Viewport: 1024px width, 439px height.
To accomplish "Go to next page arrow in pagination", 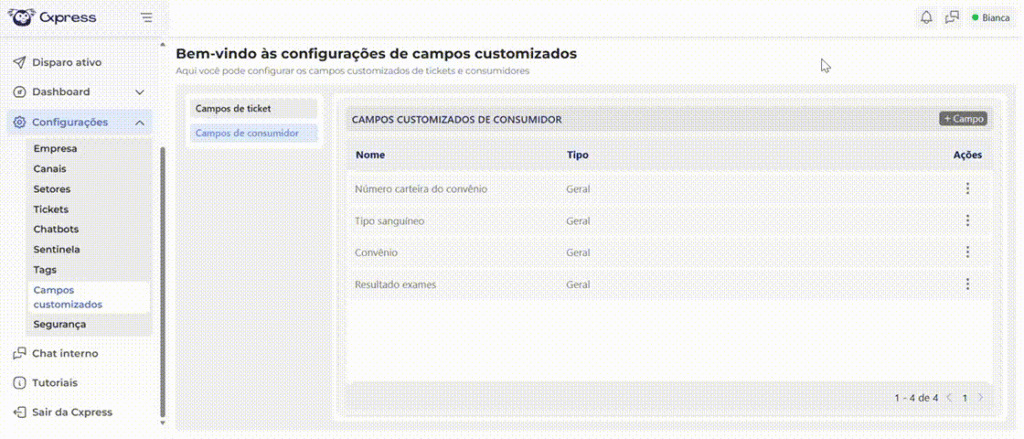I will pyautogui.click(x=981, y=398).
